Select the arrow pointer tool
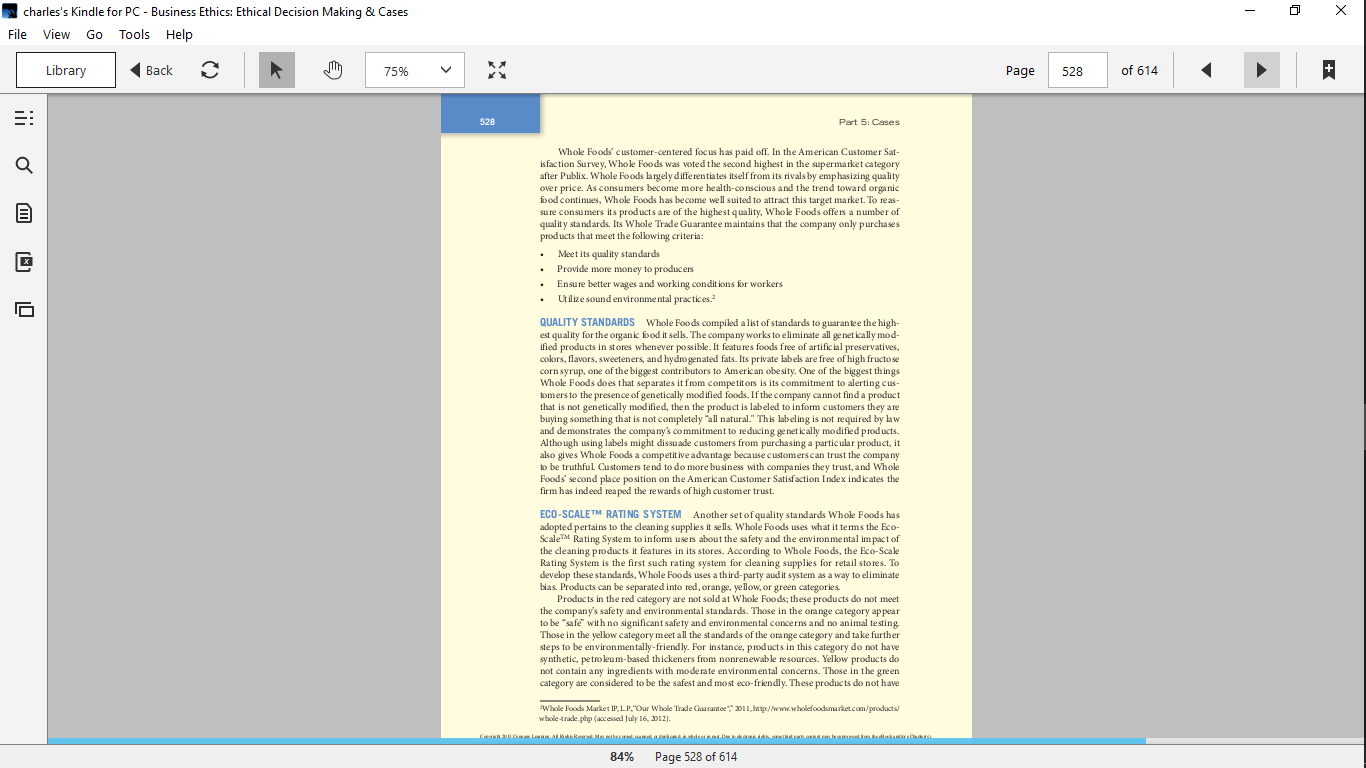 pyautogui.click(x=277, y=70)
